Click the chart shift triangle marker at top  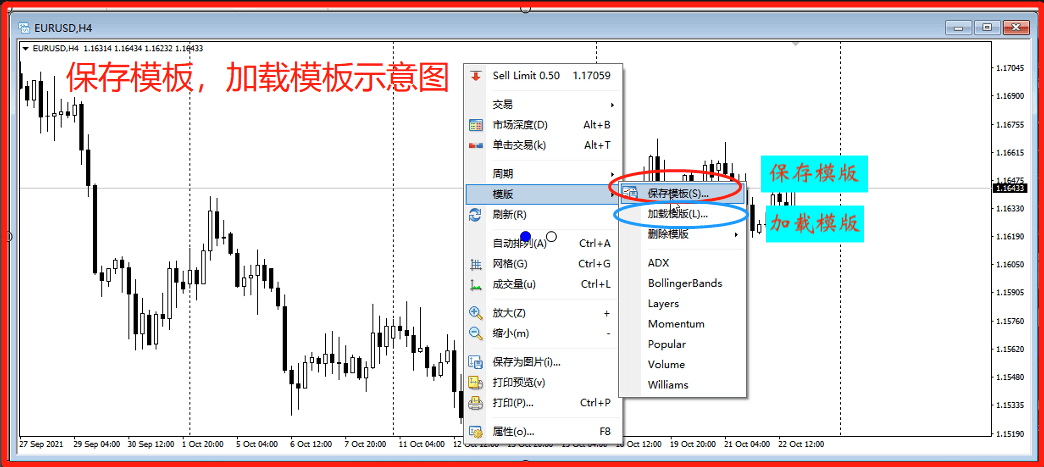[796, 45]
